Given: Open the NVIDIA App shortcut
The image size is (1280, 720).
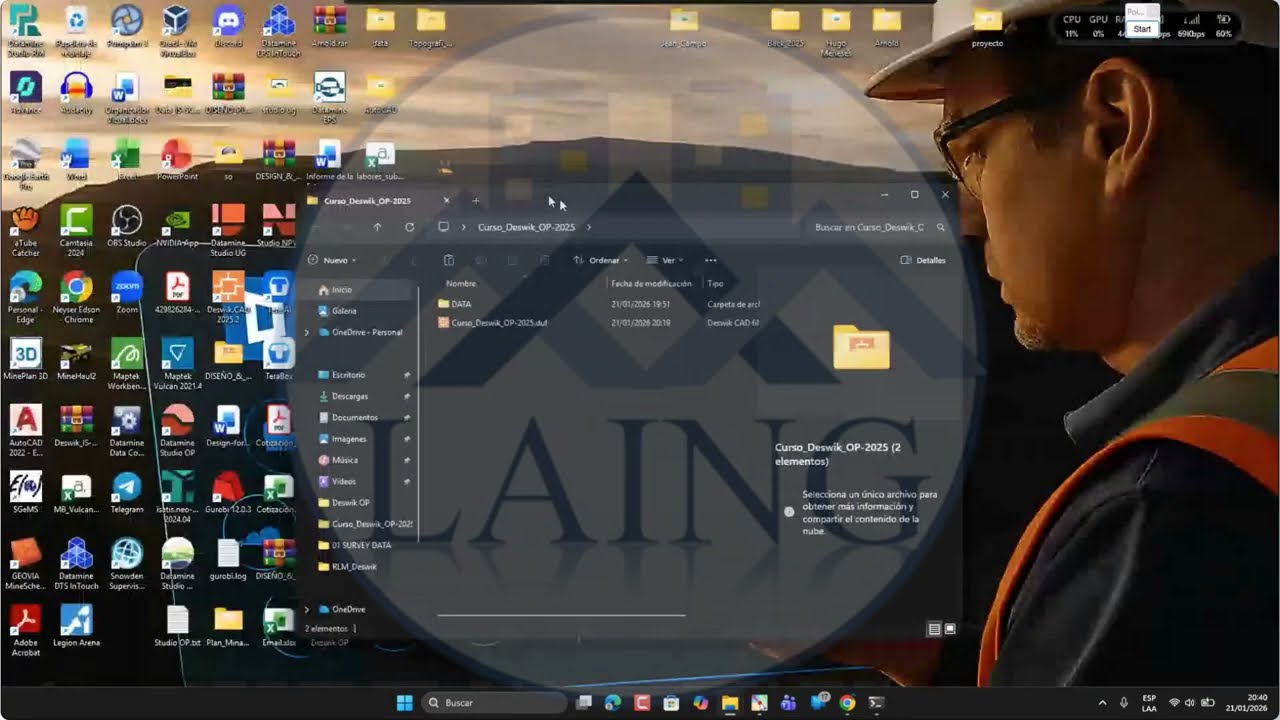Looking at the screenshot, I should pyautogui.click(x=177, y=226).
